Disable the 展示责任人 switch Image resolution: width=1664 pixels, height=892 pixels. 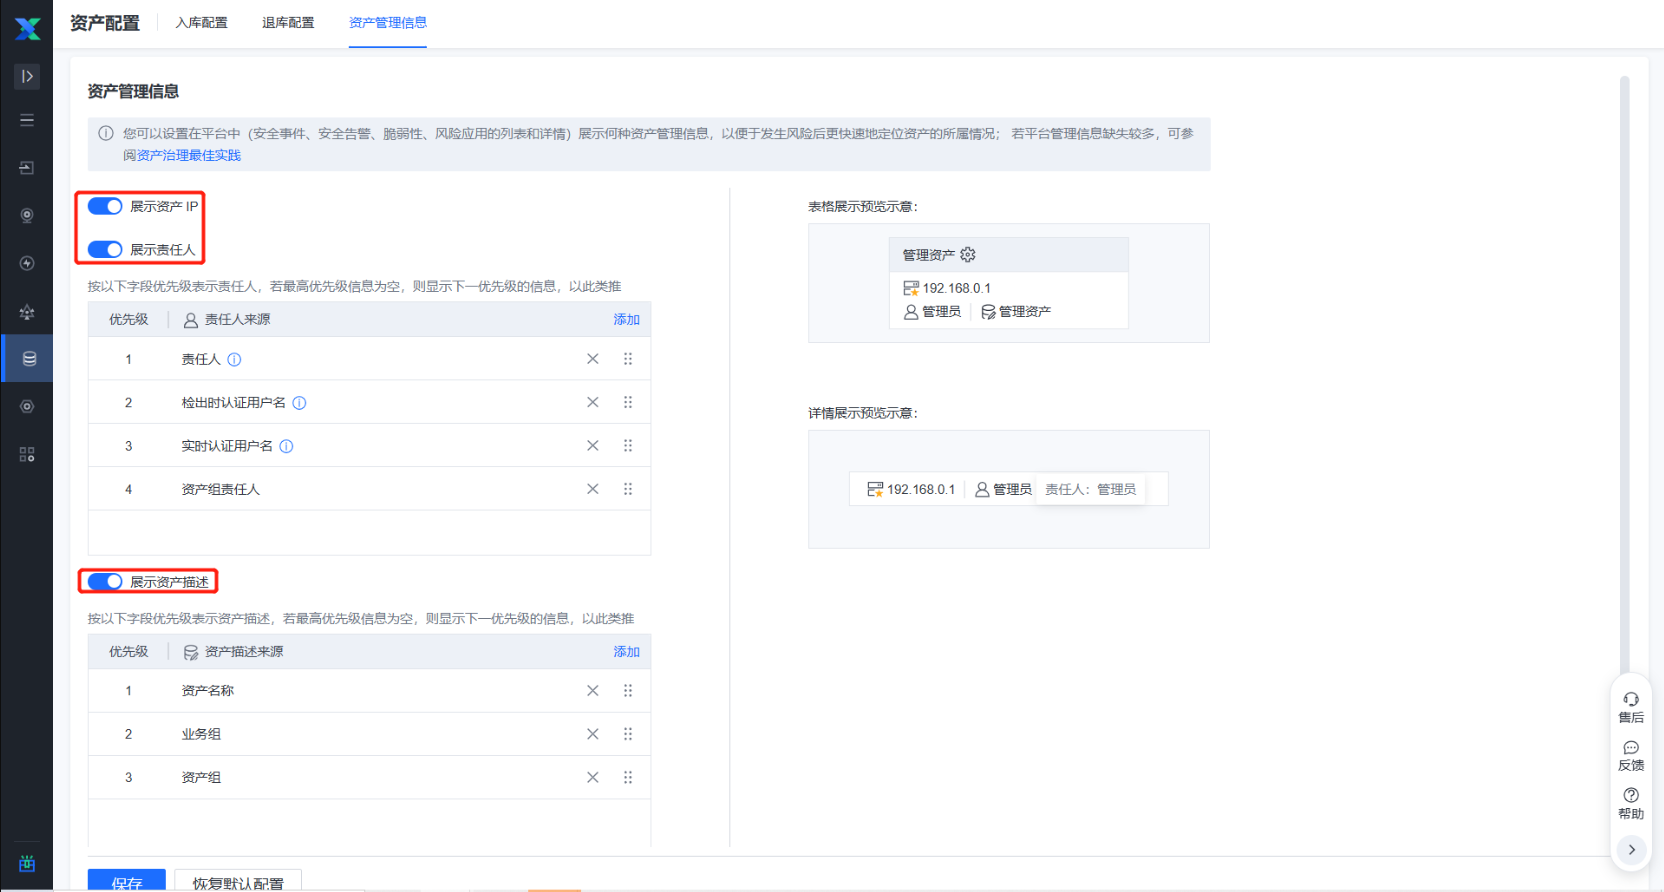105,249
